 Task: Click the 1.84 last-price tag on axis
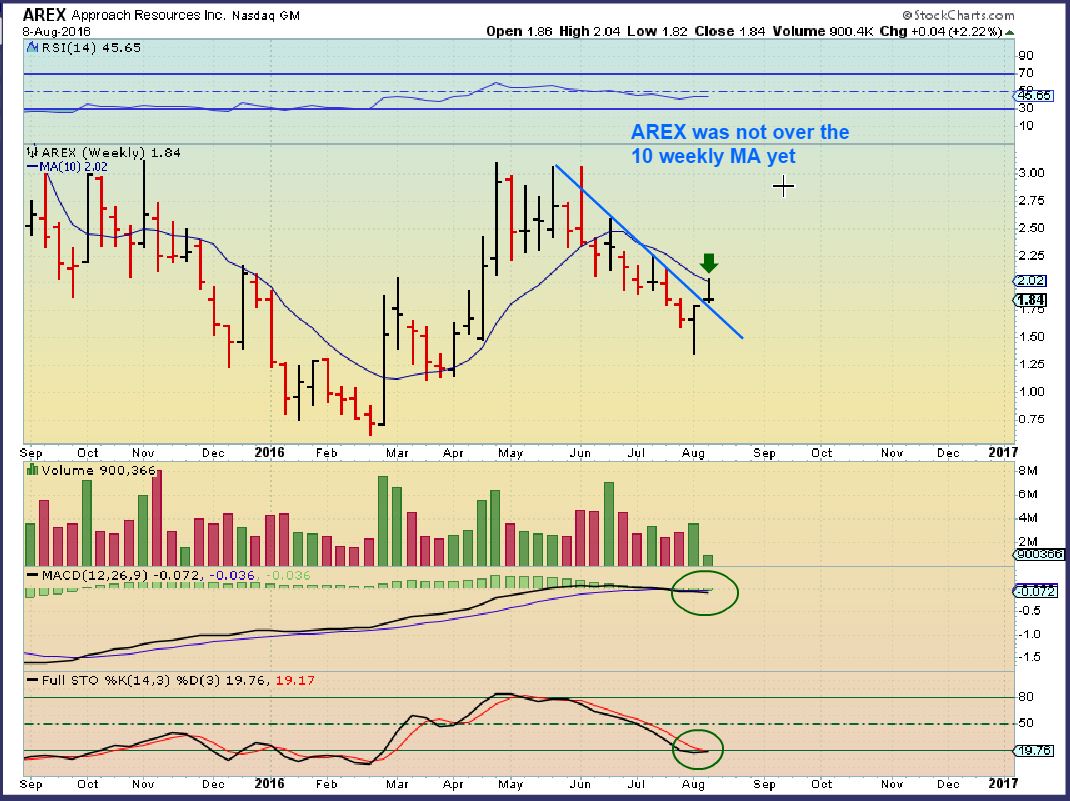click(1030, 300)
